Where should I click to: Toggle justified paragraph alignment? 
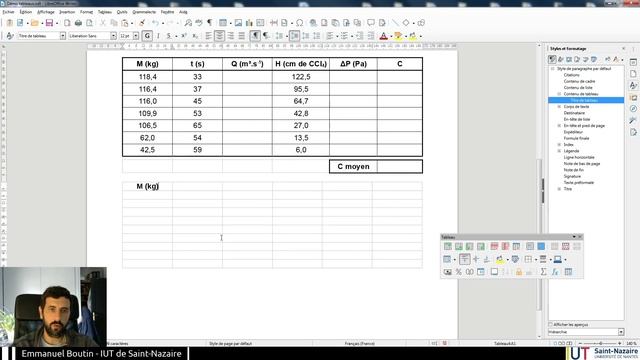click(242, 36)
